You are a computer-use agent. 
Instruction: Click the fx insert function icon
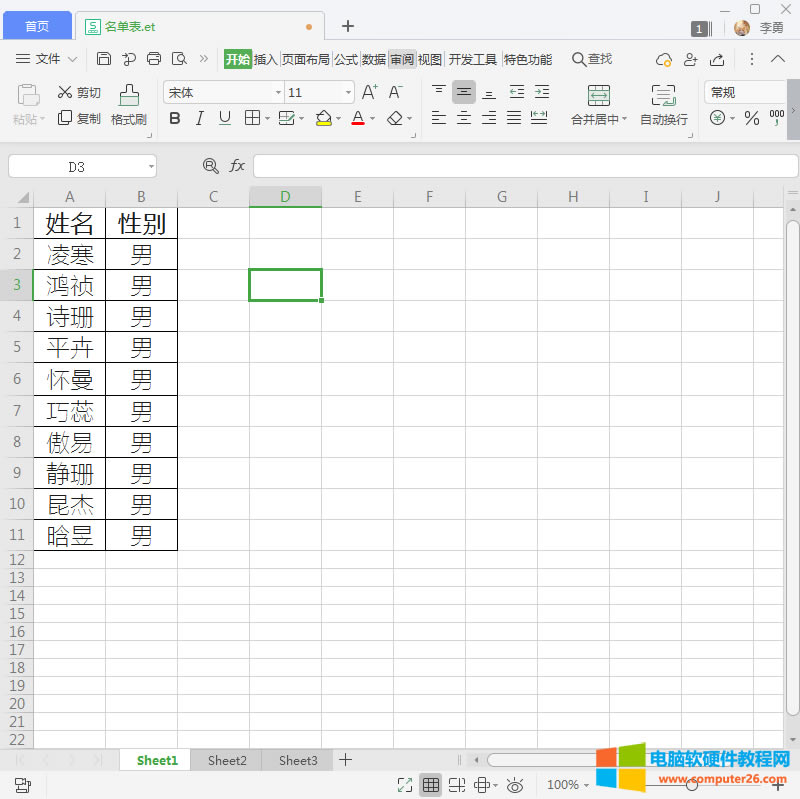click(238, 166)
